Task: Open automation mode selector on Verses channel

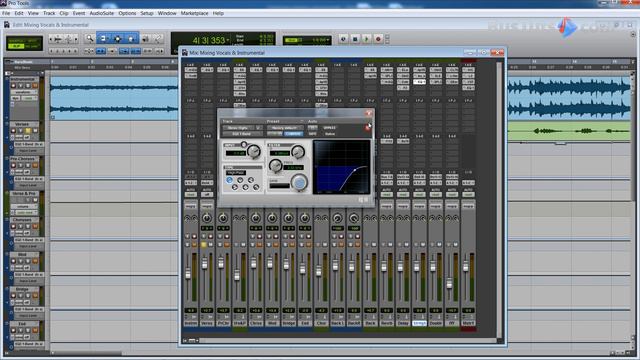Action: pyautogui.click(x=207, y=195)
